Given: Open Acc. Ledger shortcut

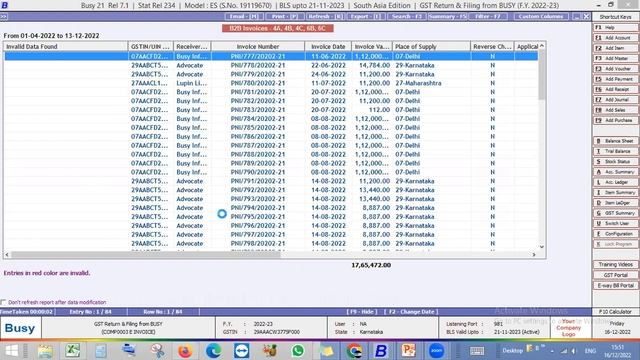Looking at the screenshot, I should [x=616, y=182].
